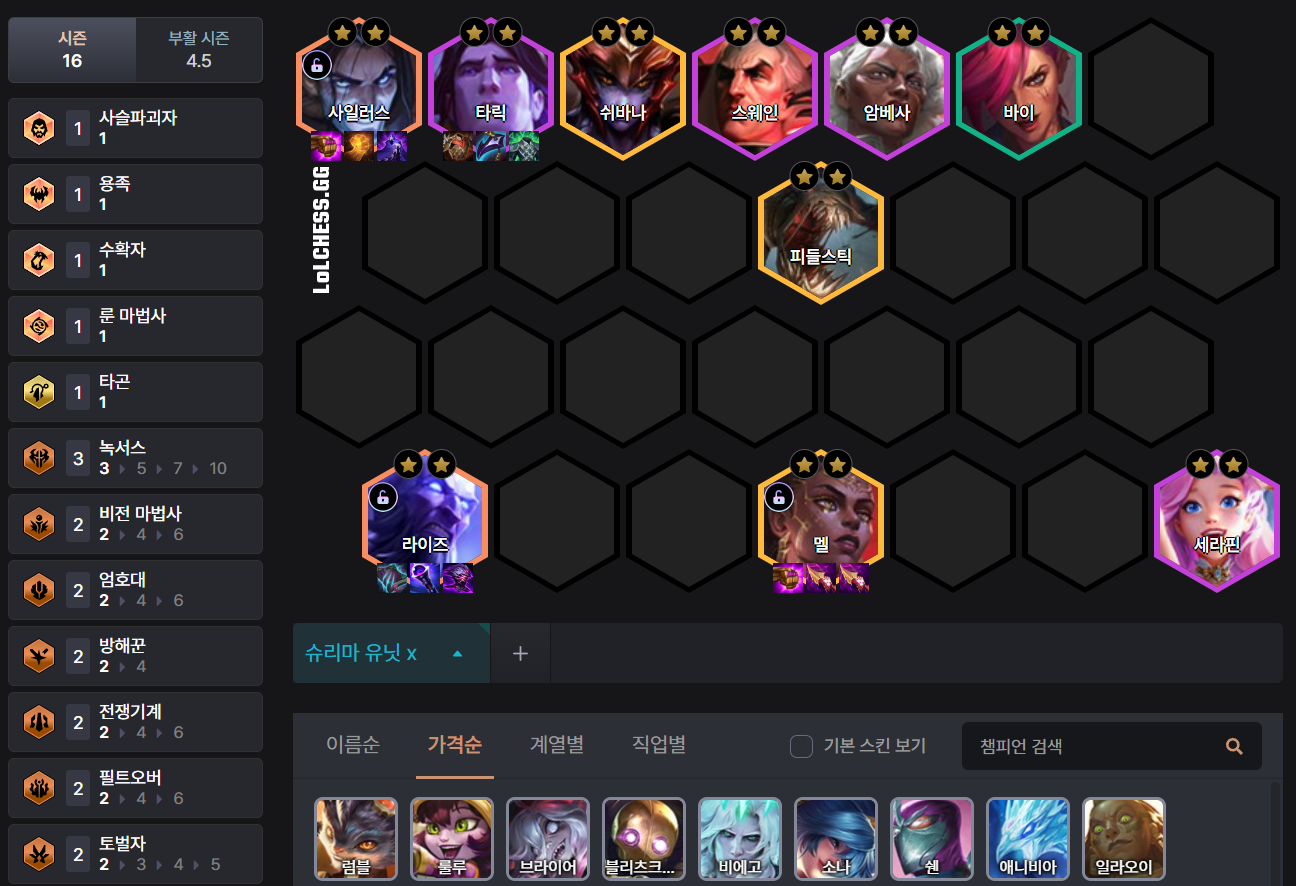Image resolution: width=1296 pixels, height=886 pixels.
Task: Select the 피들스틱 unit on the board
Action: click(x=821, y=234)
